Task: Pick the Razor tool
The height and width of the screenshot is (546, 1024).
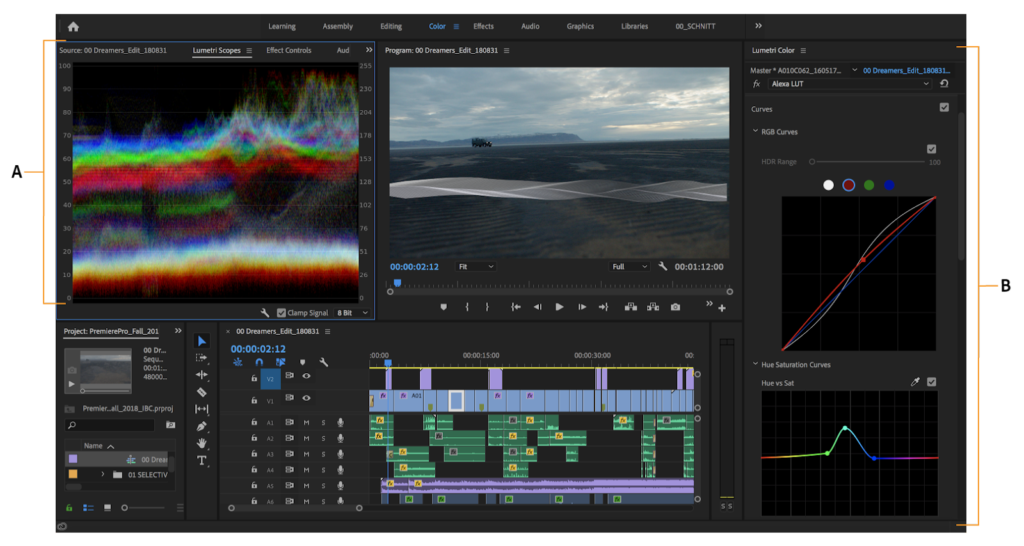Action: coord(202,392)
